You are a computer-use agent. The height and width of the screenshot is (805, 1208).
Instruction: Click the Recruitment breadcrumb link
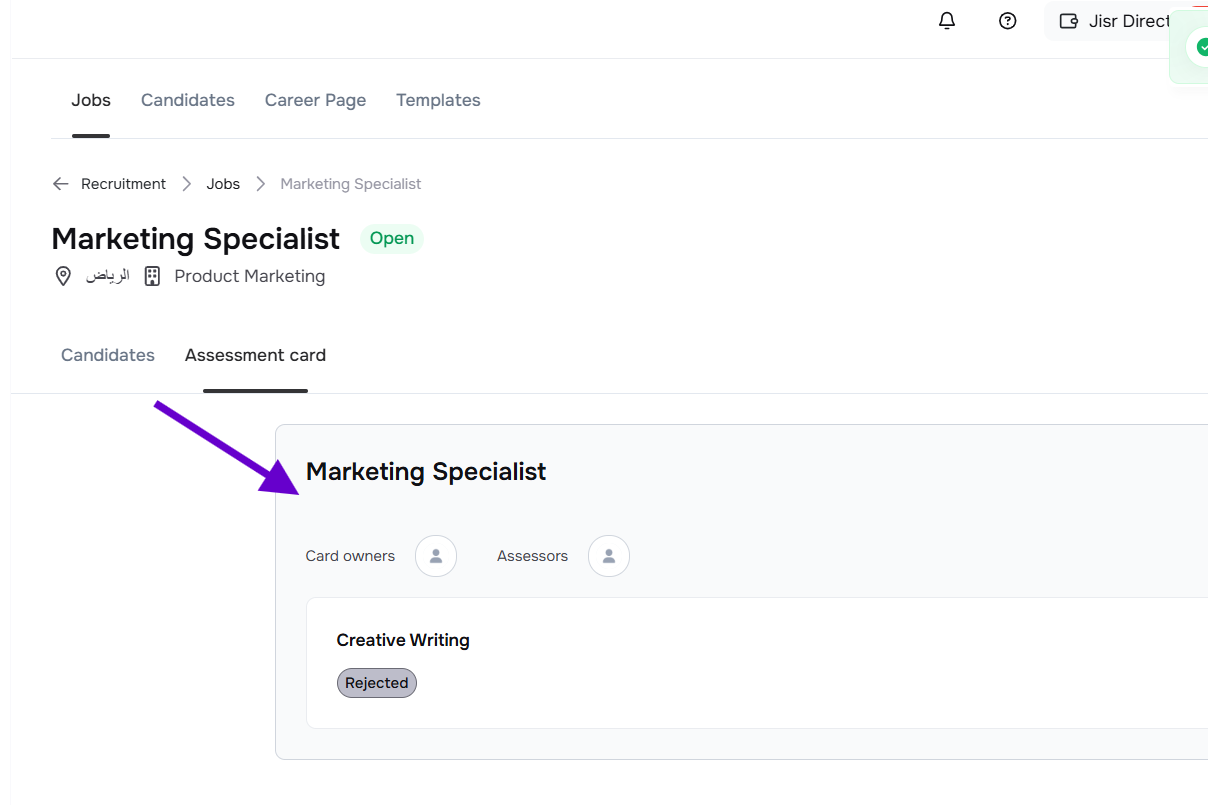(123, 184)
